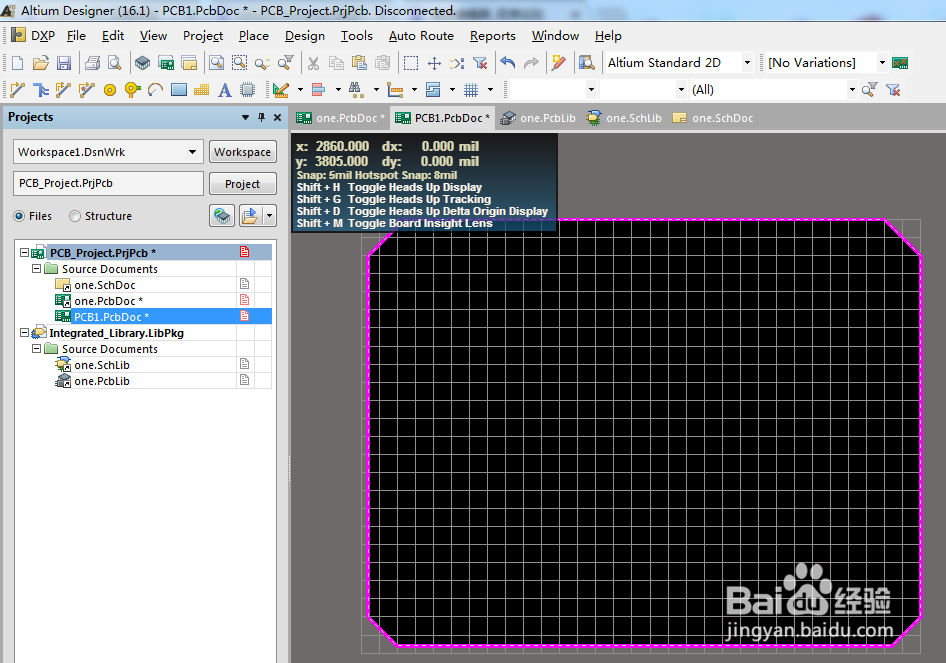Open the (All) filter dropdown
Screen dimensions: 946x663
tap(852, 90)
